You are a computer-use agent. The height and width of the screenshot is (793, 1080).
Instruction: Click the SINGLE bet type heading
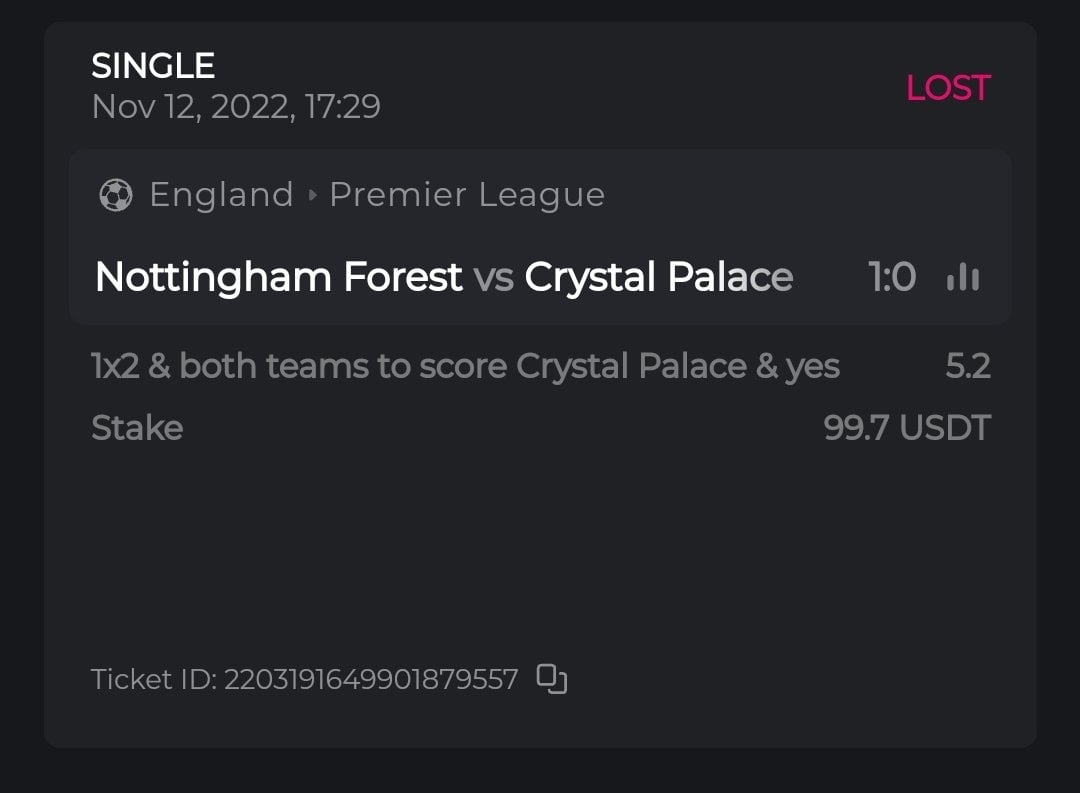(x=153, y=66)
